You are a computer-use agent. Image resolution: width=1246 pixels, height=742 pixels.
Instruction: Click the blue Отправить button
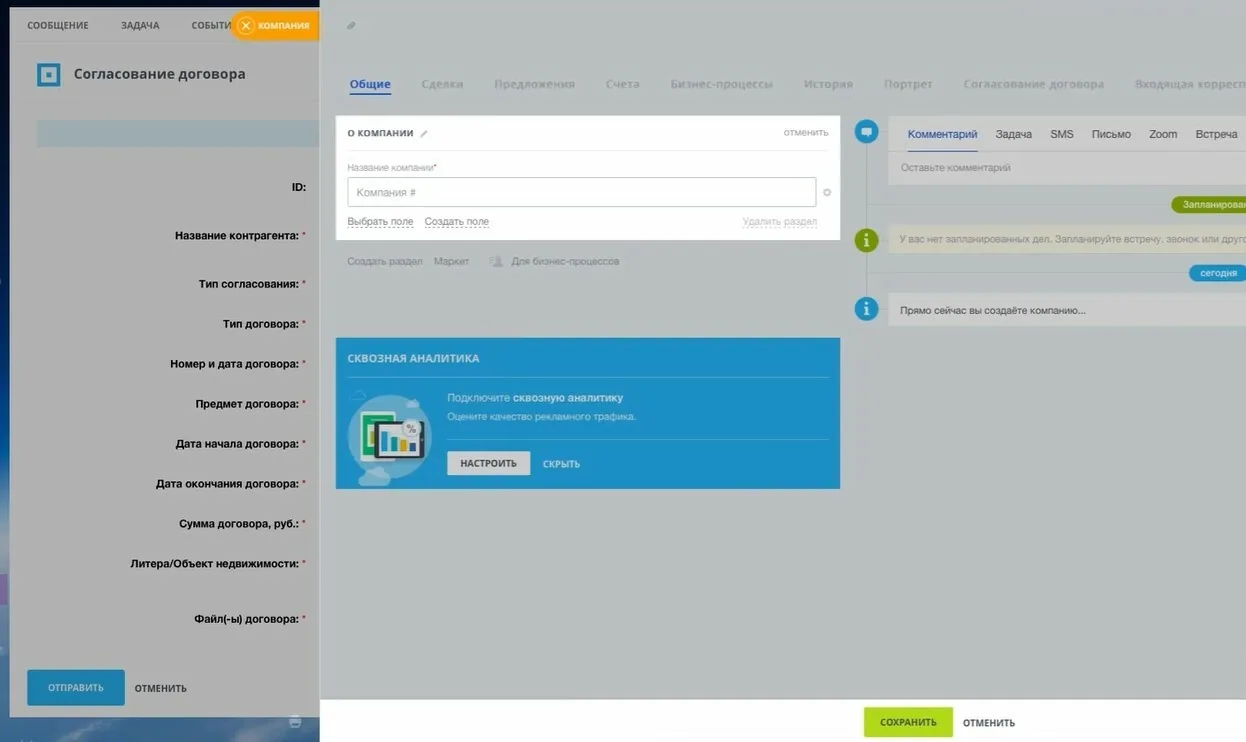(76, 688)
